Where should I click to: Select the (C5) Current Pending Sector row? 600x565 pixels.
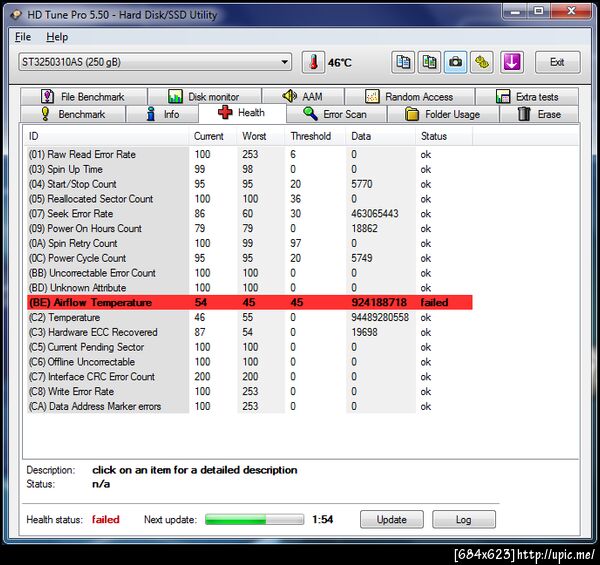click(x=249, y=347)
